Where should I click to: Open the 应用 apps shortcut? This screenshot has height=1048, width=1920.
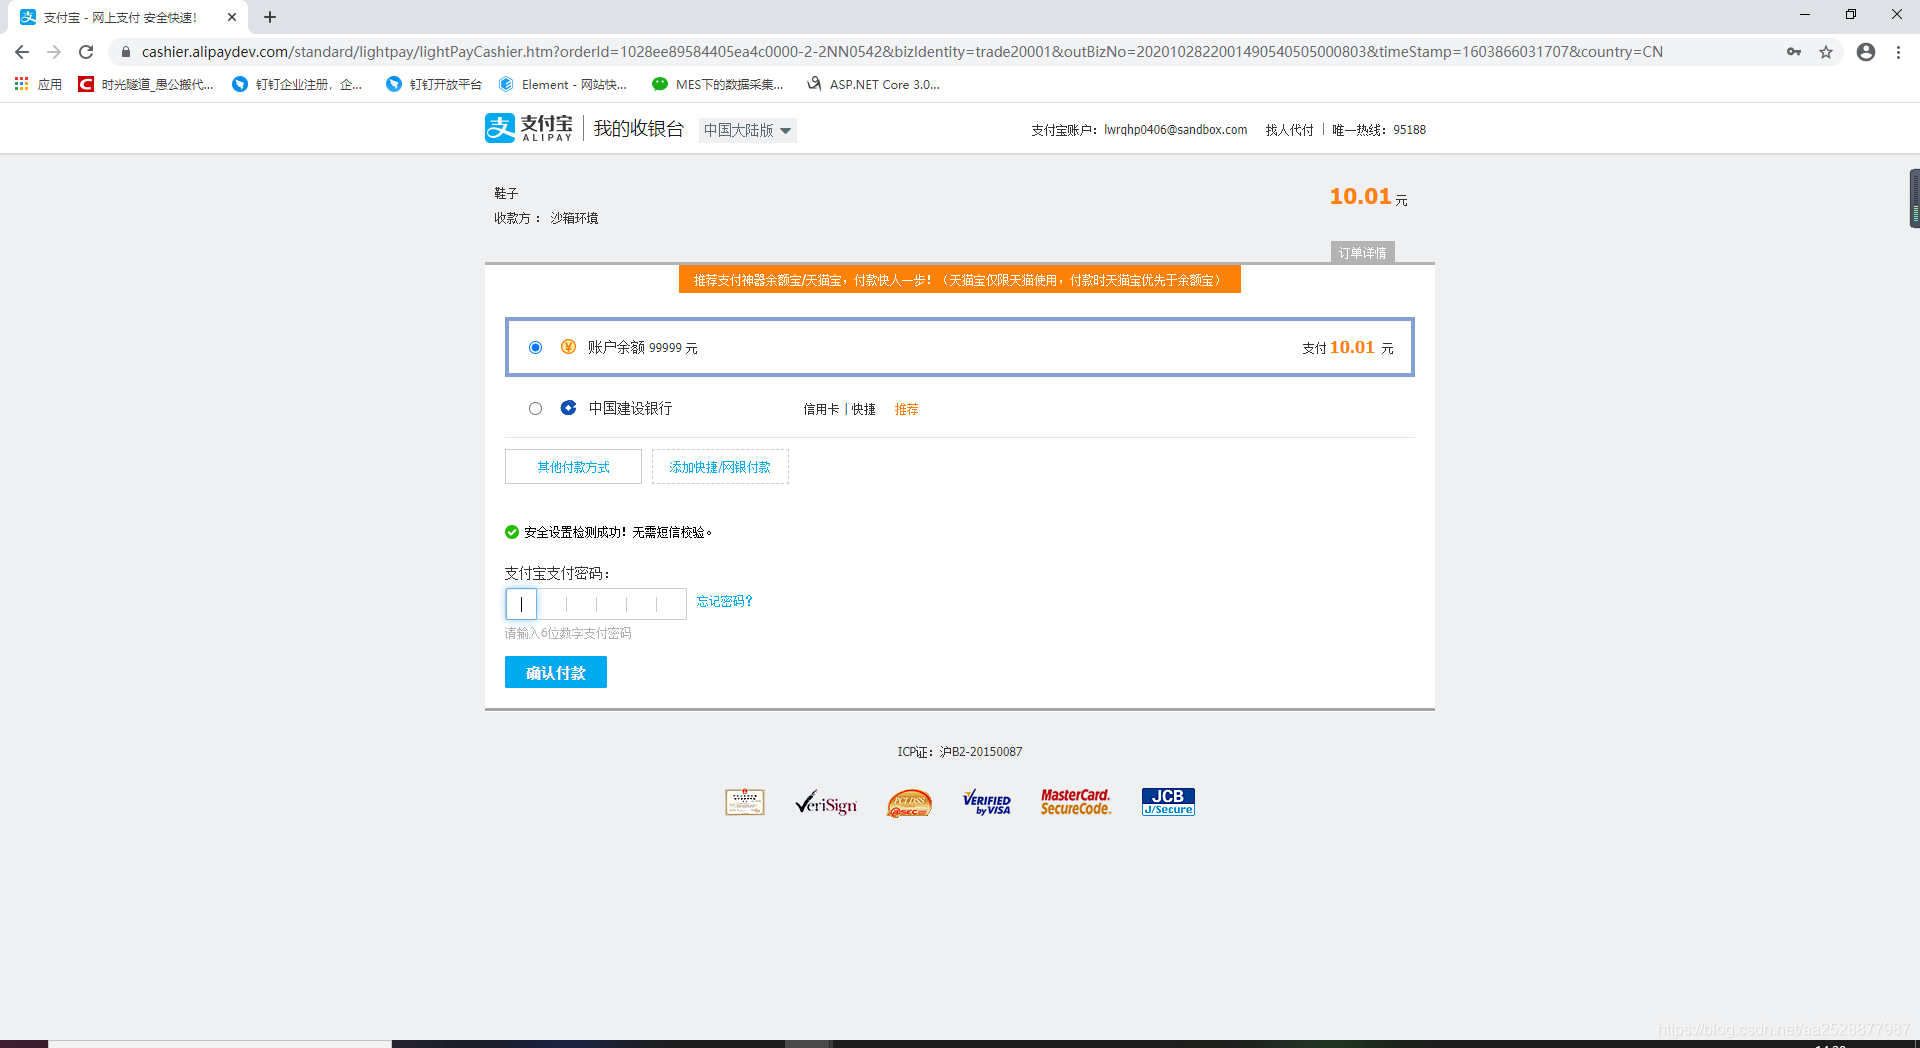coord(38,84)
